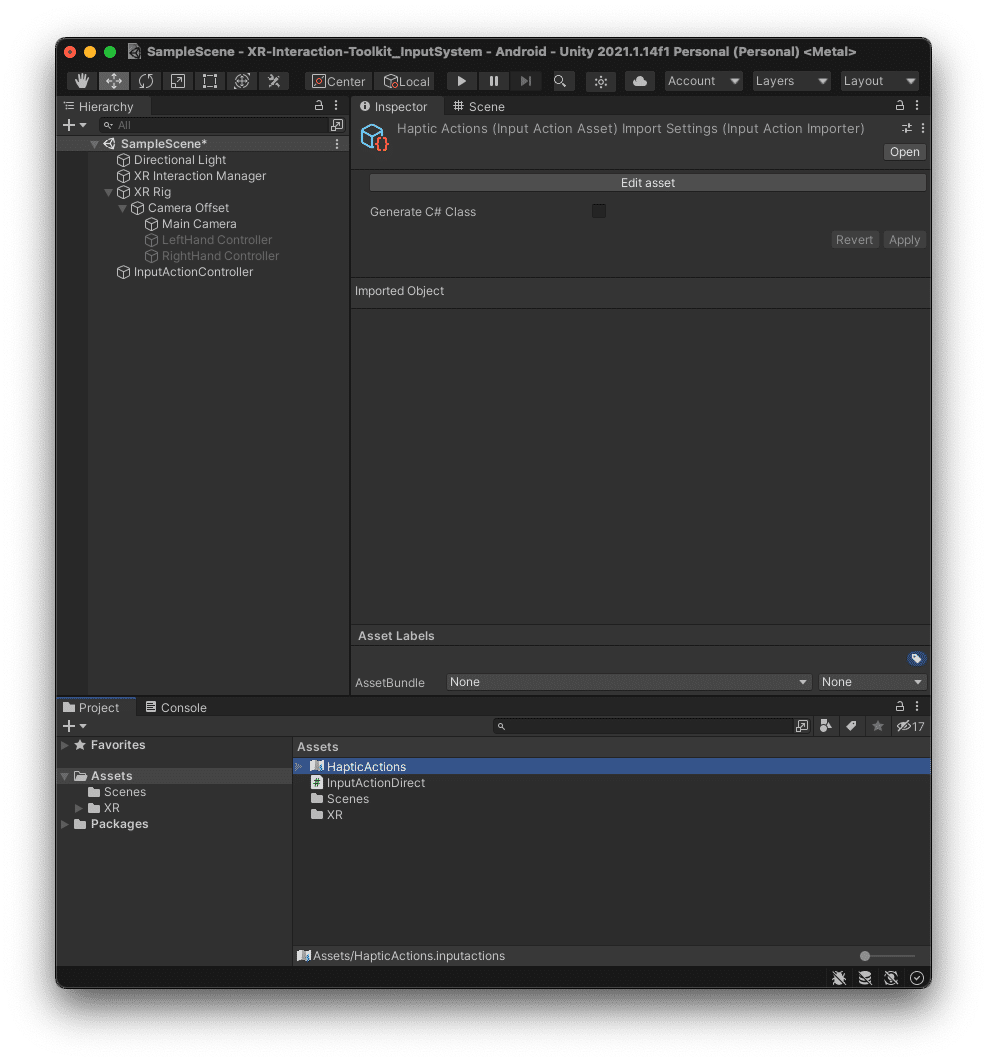Viewport: 987px width, 1062px height.
Task: Open Inspector panel options menu
Action: tap(917, 106)
